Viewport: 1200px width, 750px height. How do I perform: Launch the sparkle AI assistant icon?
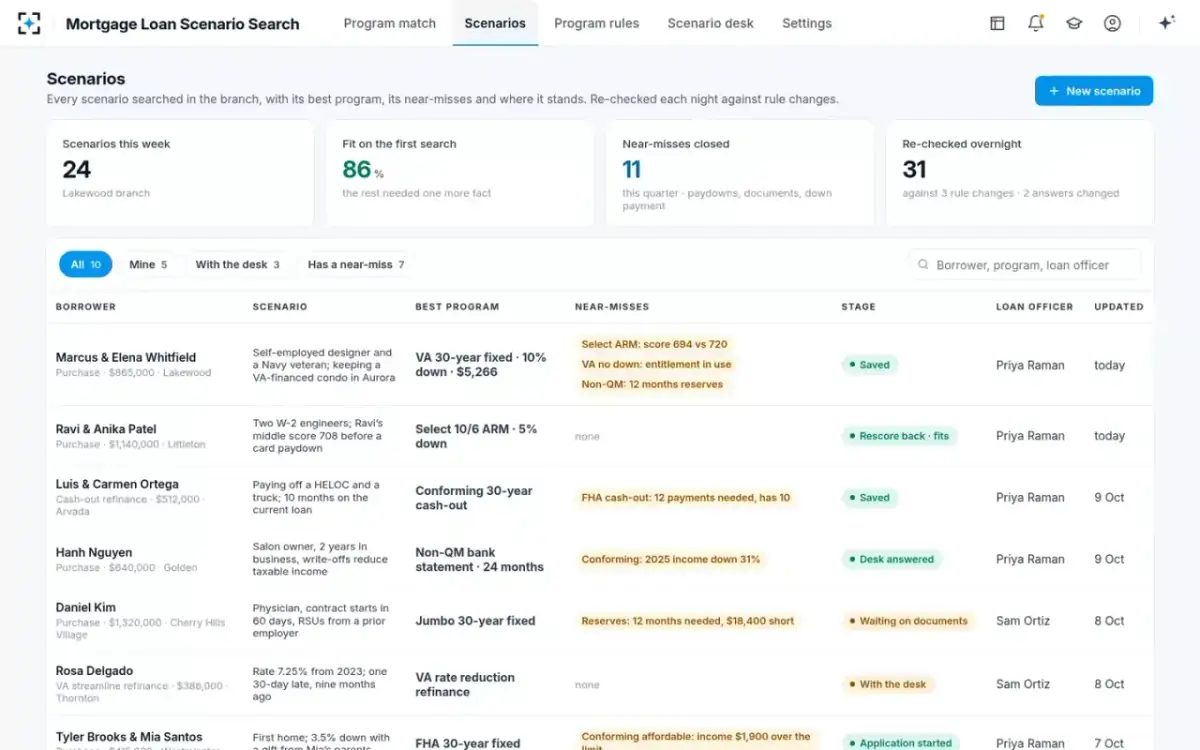click(1166, 23)
